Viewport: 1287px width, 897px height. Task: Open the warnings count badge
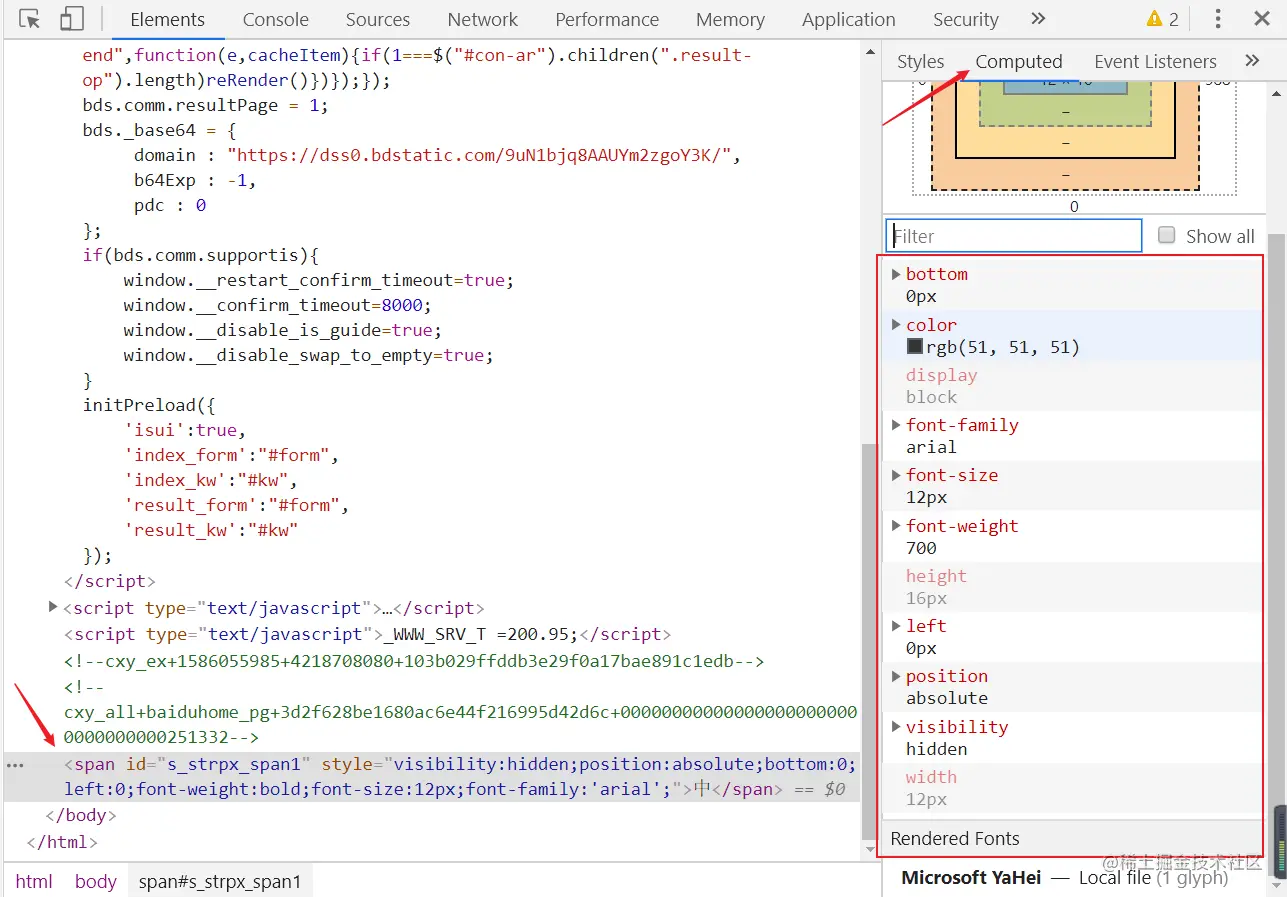click(x=1163, y=19)
